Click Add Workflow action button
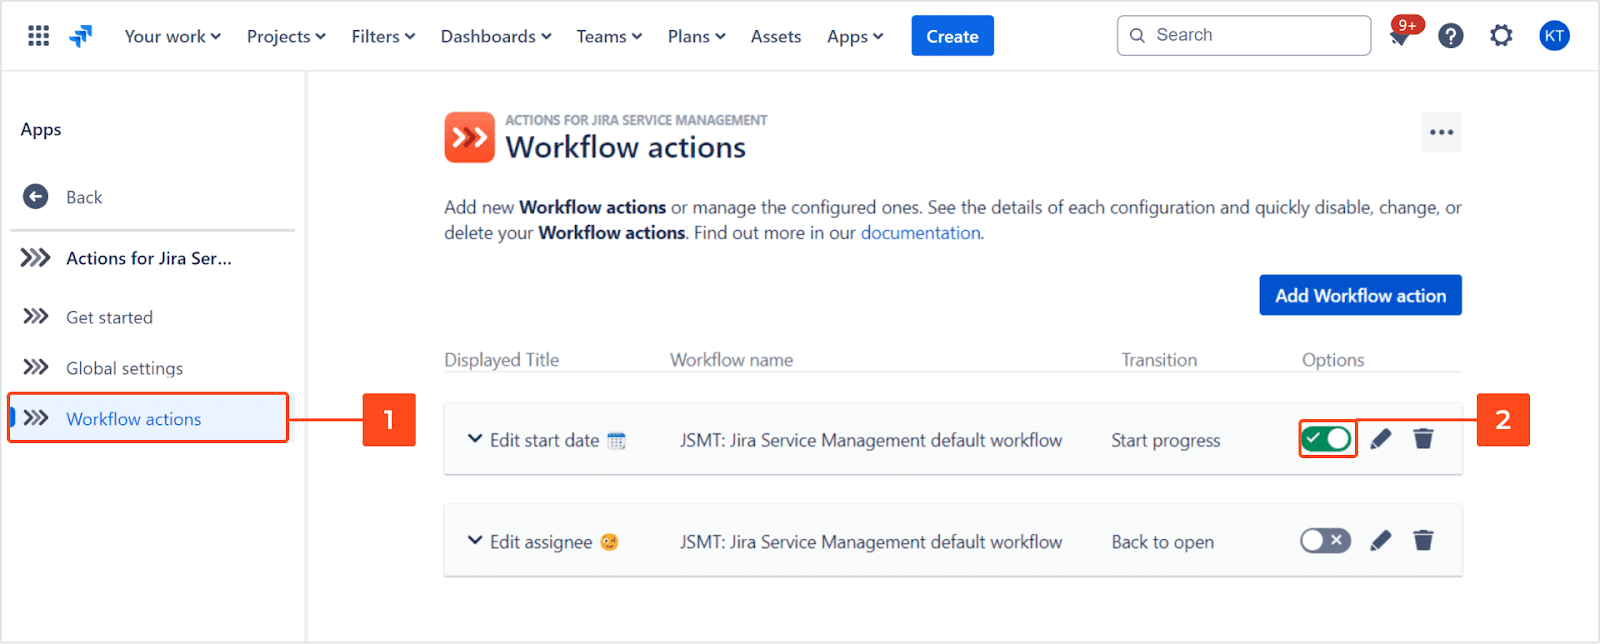 pyautogui.click(x=1360, y=295)
